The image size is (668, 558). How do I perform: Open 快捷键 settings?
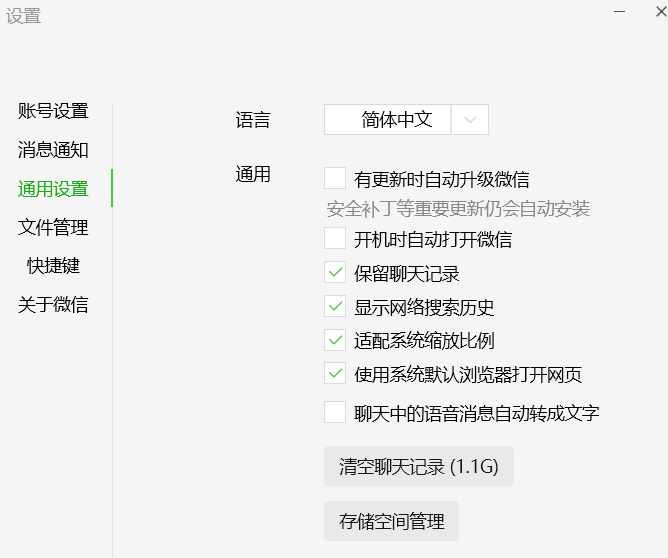coord(53,266)
